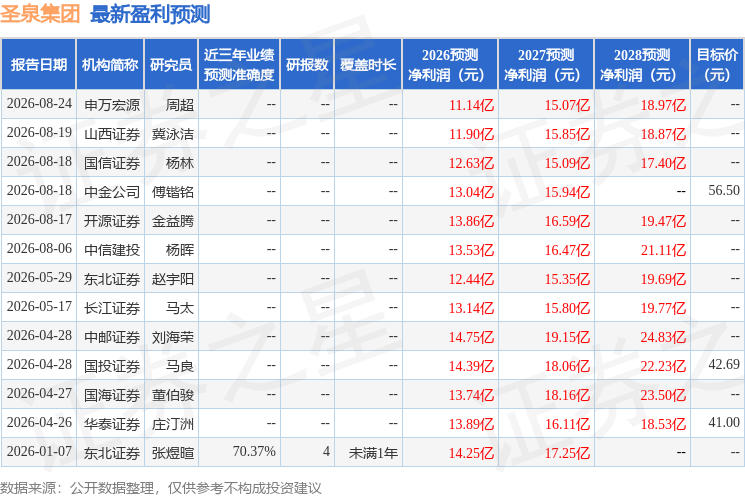
Task: Click the 最新盈利预测 heading
Action: (x=150, y=14)
